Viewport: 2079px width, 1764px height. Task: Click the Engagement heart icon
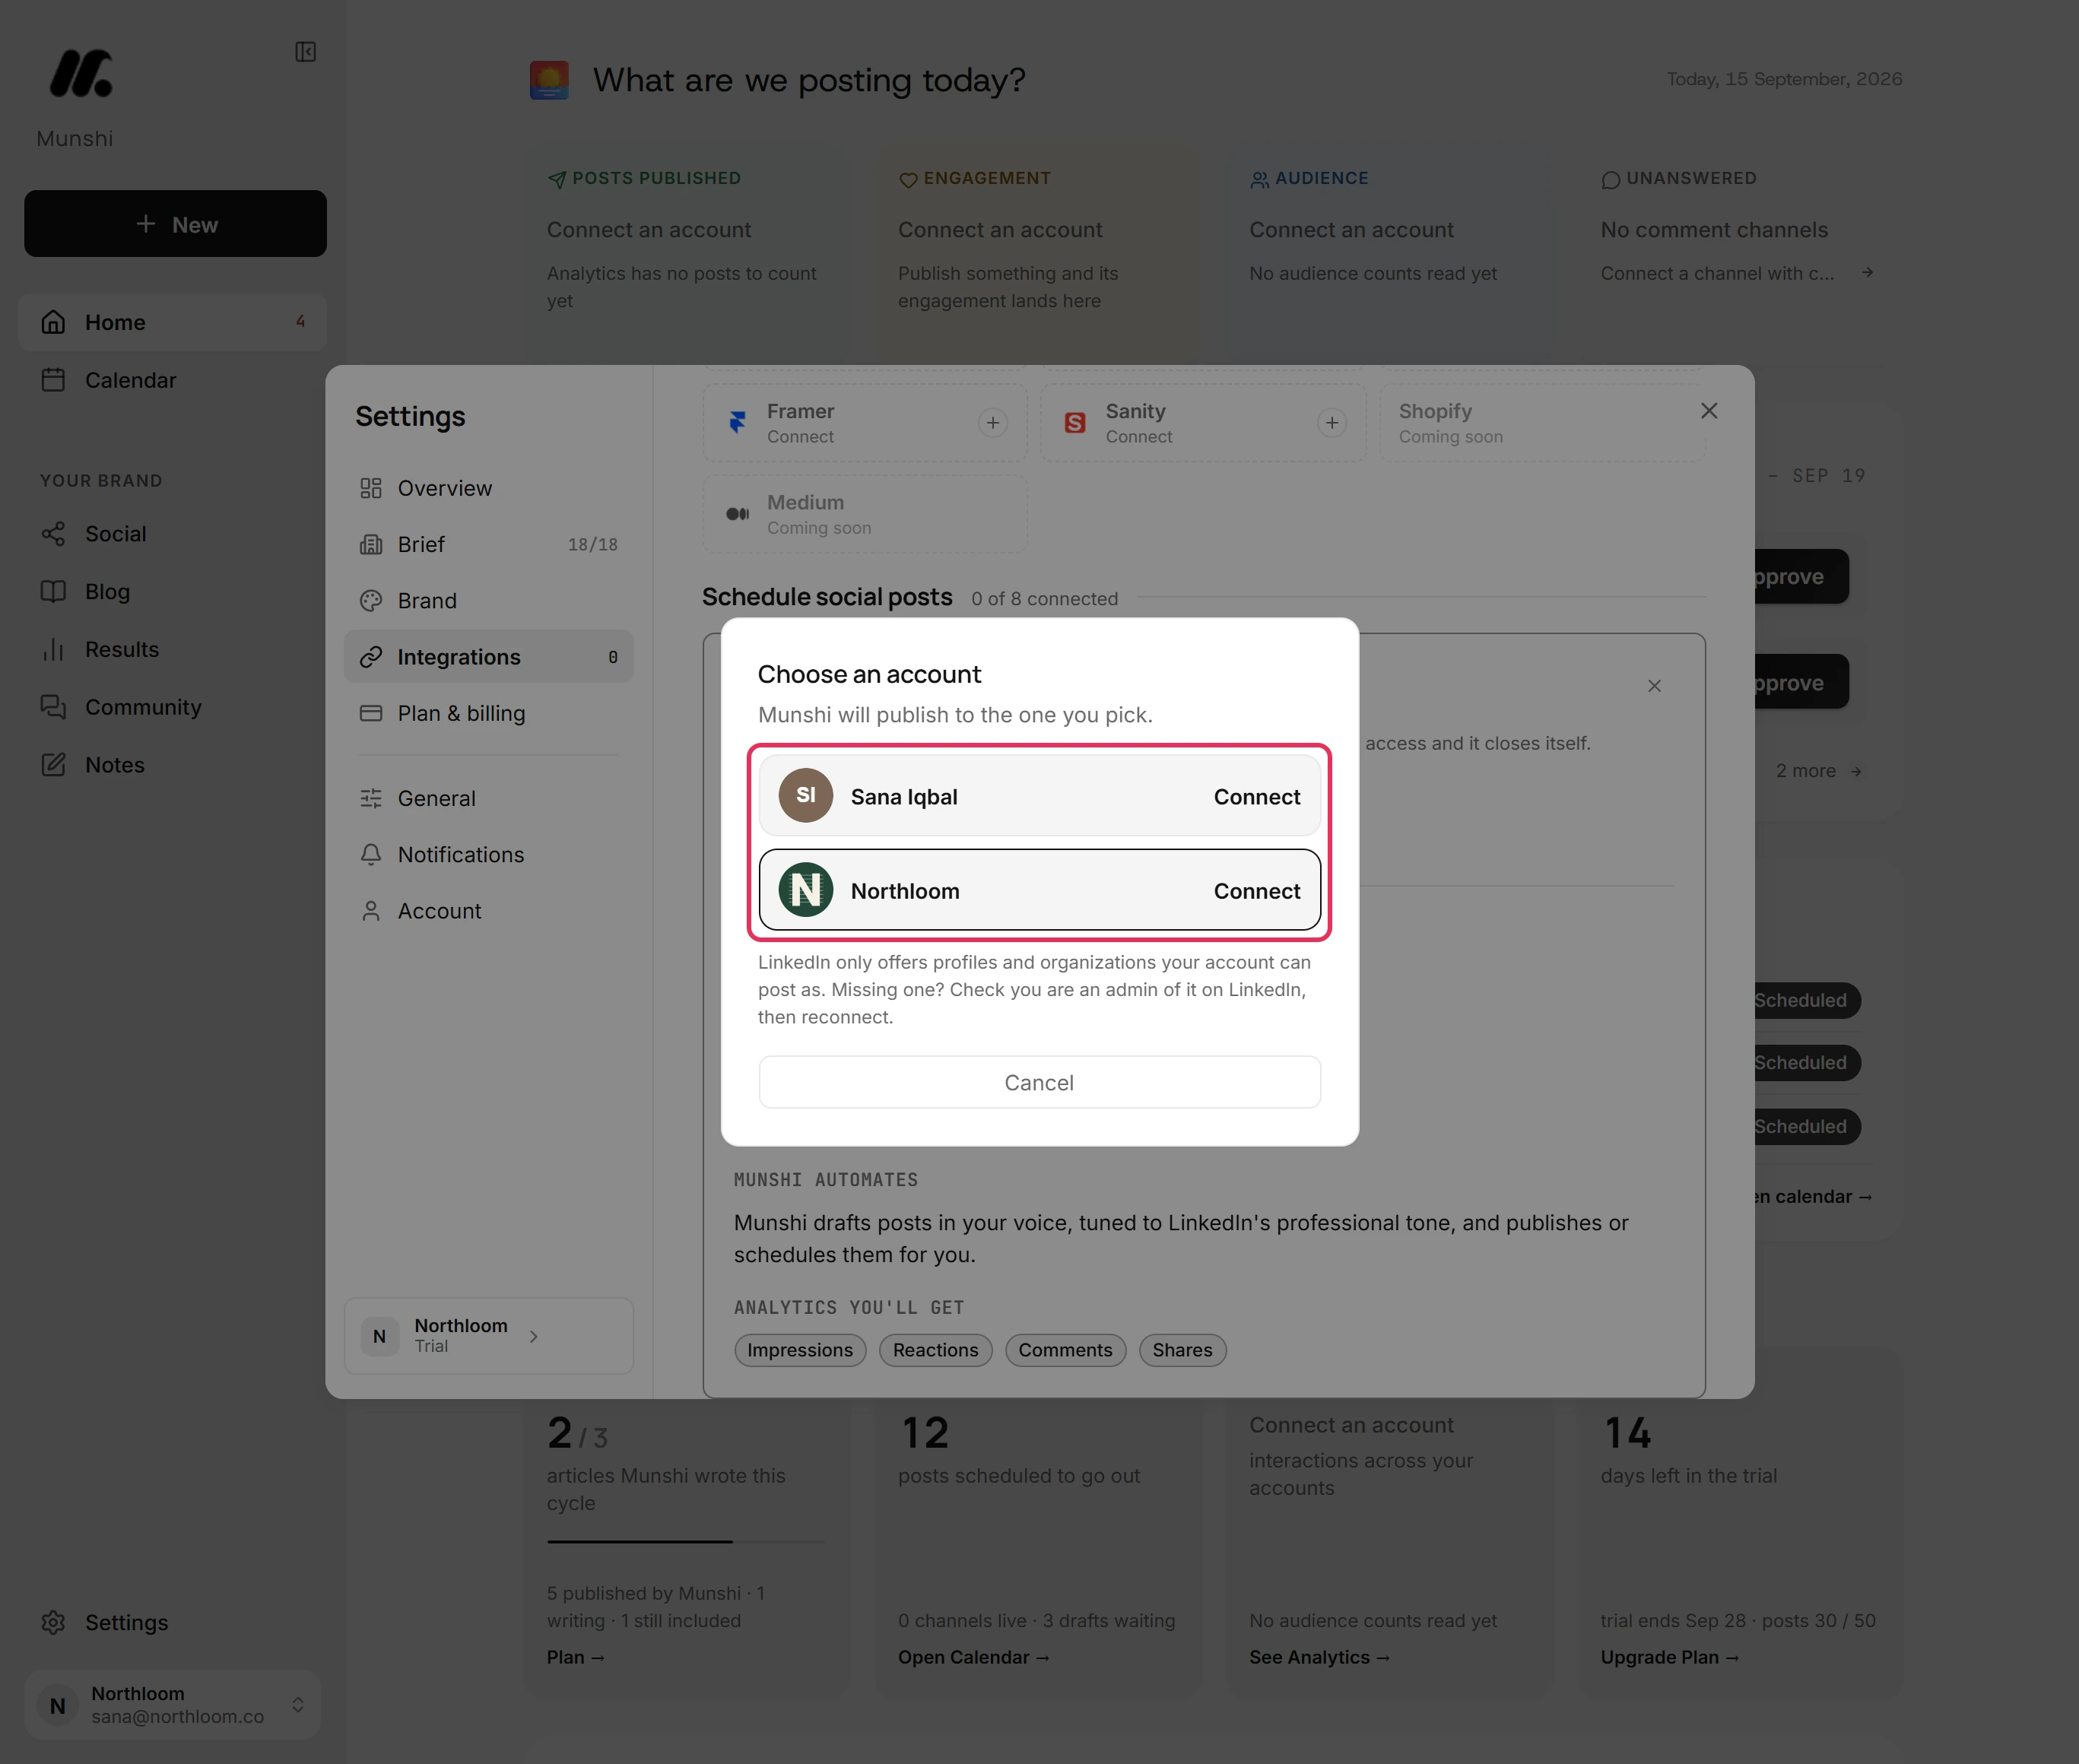[x=908, y=180]
